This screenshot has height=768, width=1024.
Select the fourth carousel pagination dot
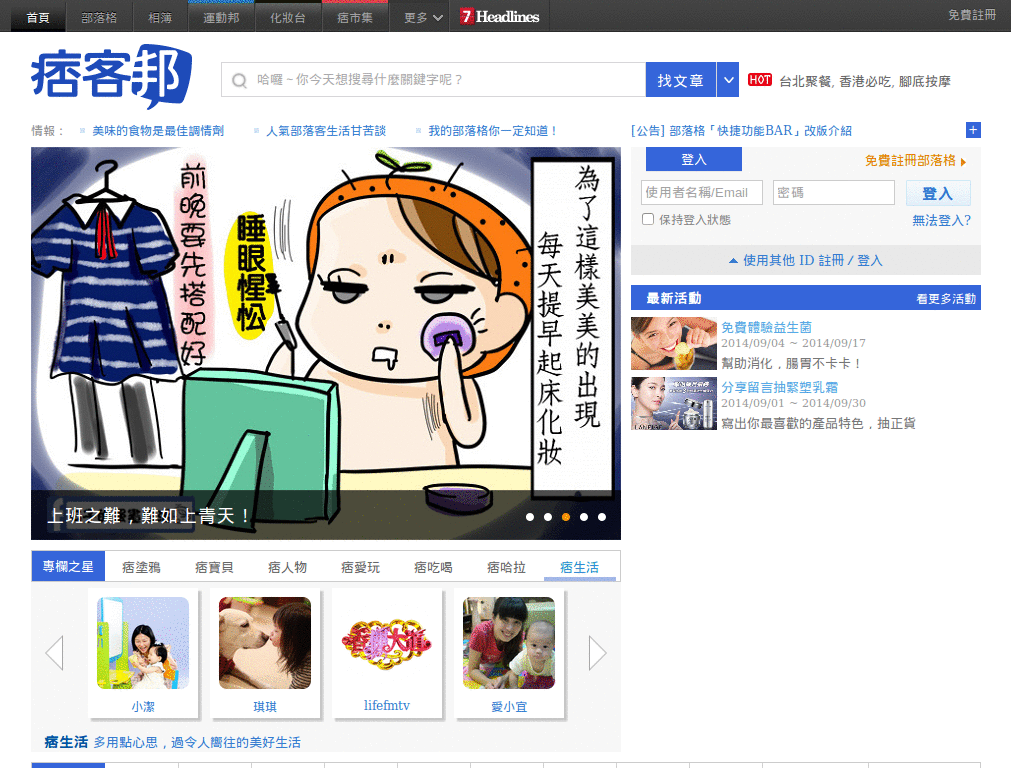[x=584, y=517]
